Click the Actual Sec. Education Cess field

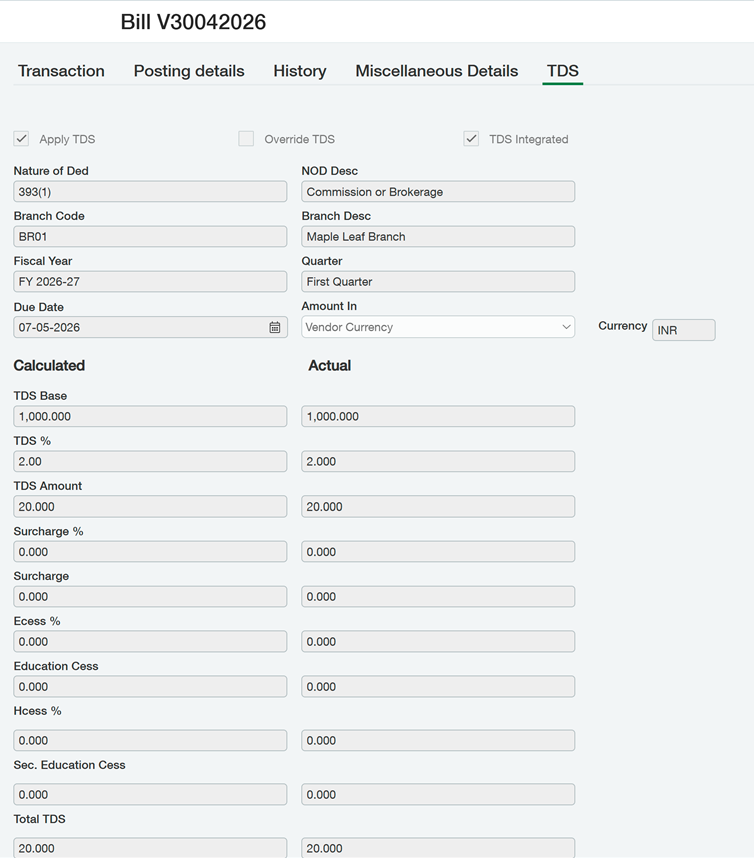(x=438, y=794)
